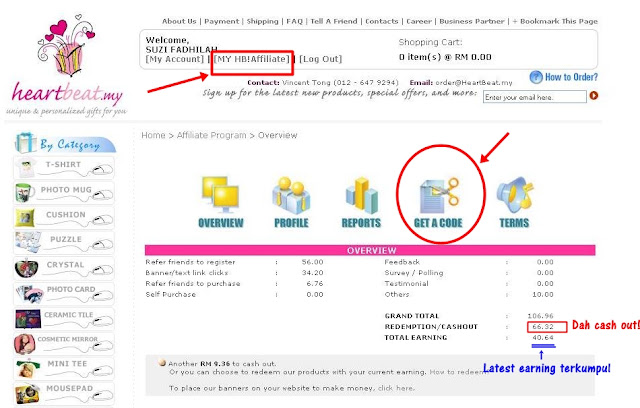The width and height of the screenshot is (640, 408).
Task: Select the Crystal category
Action: [64, 268]
